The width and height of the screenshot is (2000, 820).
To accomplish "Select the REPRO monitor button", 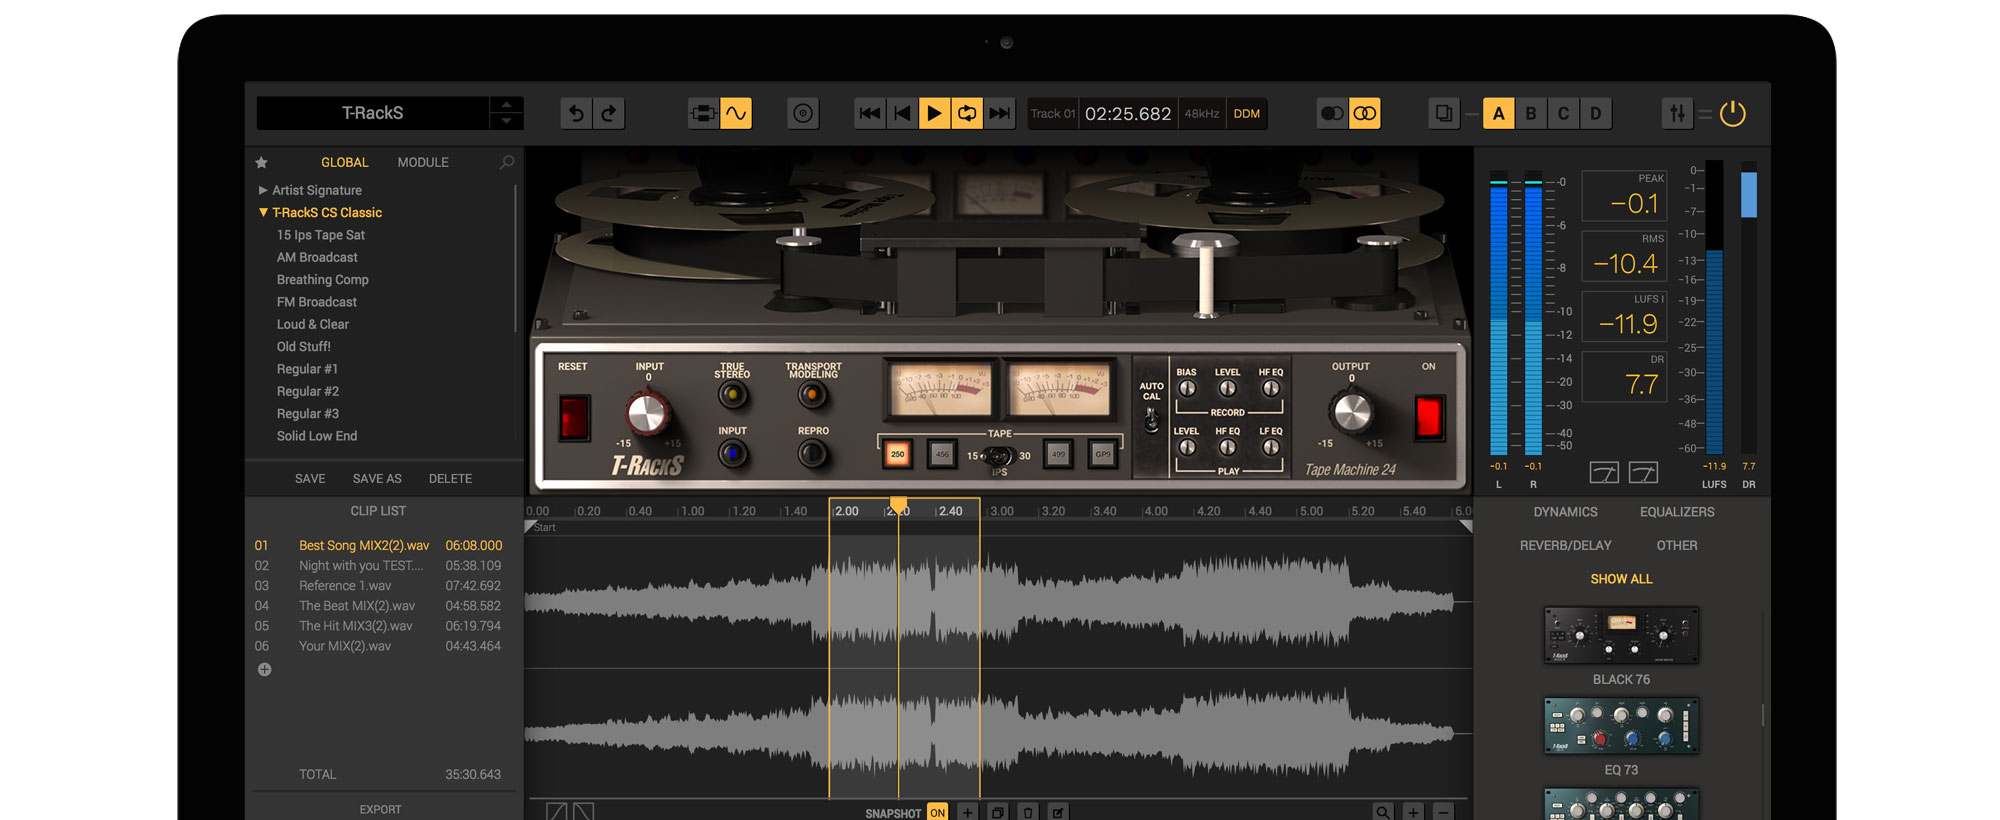I will tap(813, 455).
